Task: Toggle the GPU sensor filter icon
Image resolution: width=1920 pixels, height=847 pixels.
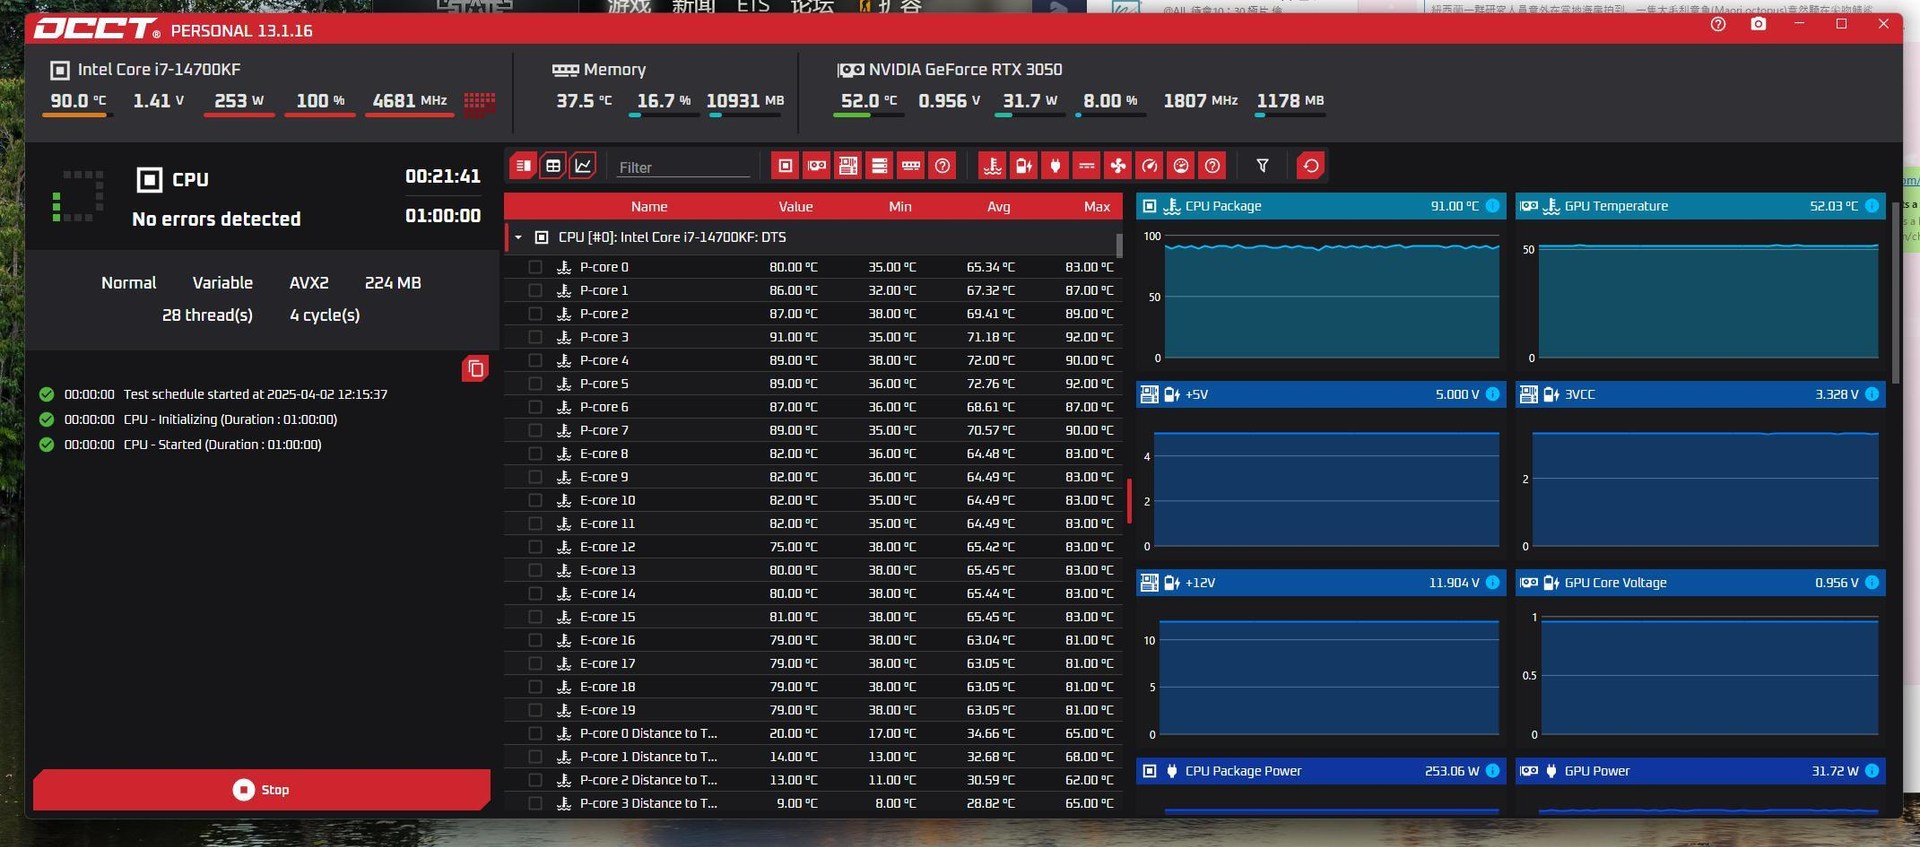Action: (x=817, y=166)
